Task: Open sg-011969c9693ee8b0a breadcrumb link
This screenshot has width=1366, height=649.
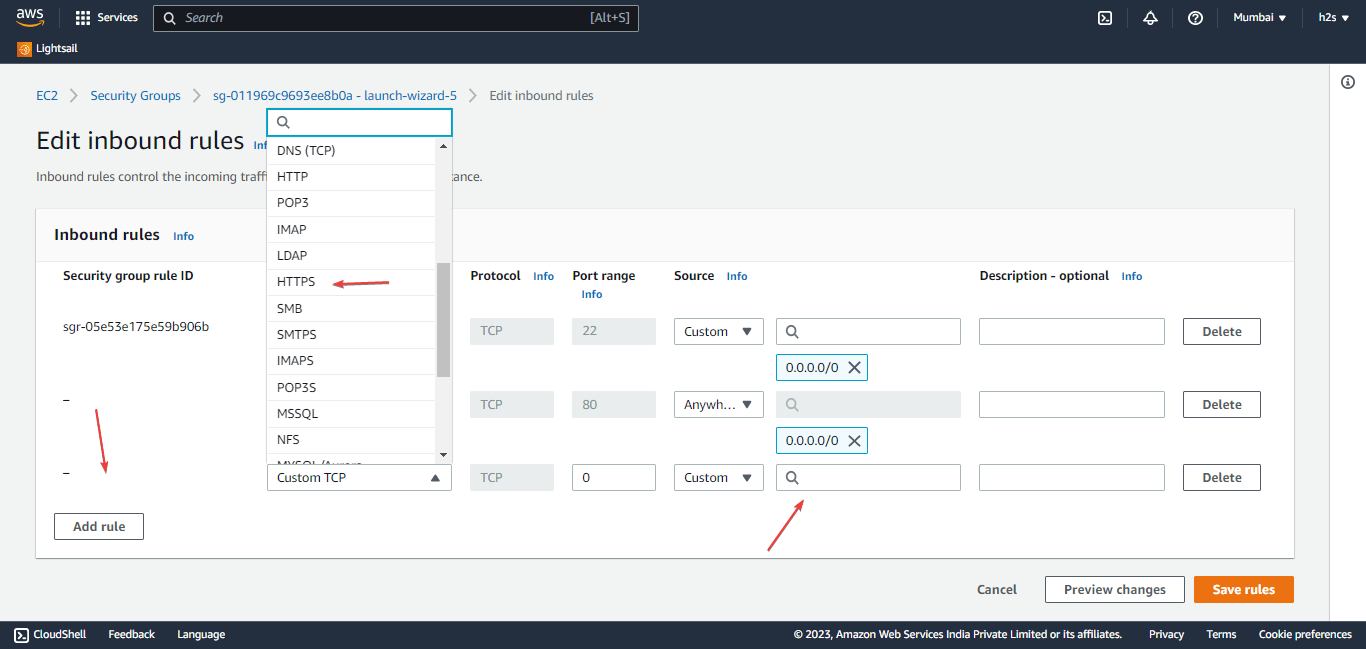Action: pyautogui.click(x=335, y=96)
